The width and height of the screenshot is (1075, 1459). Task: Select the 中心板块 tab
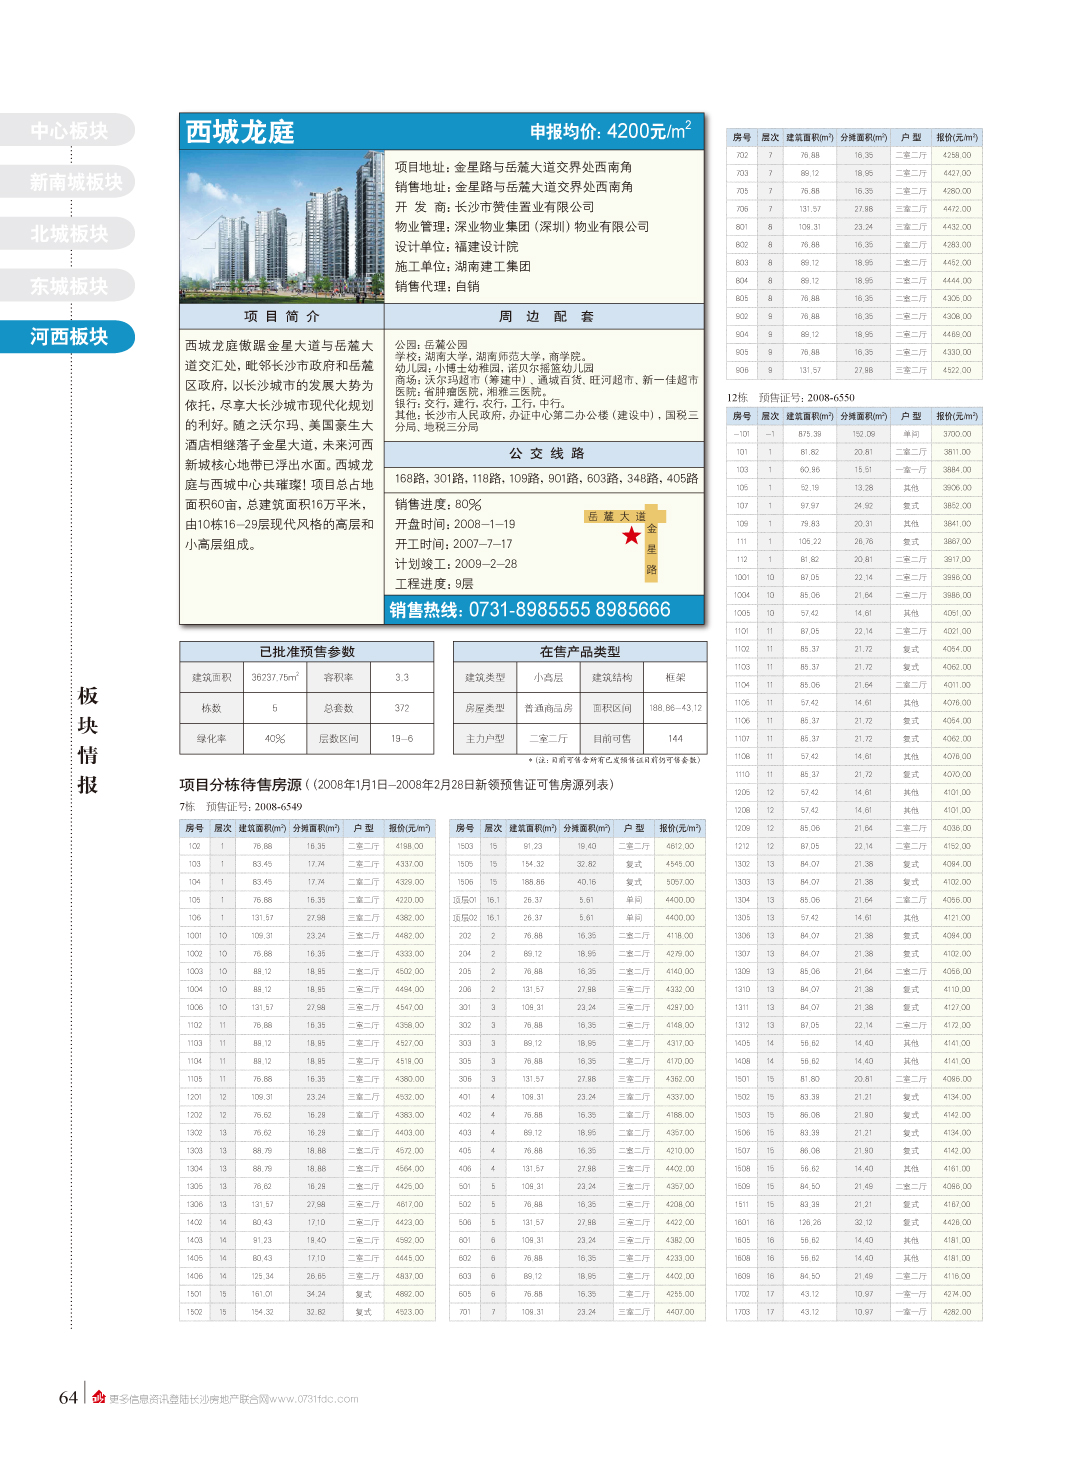click(68, 131)
